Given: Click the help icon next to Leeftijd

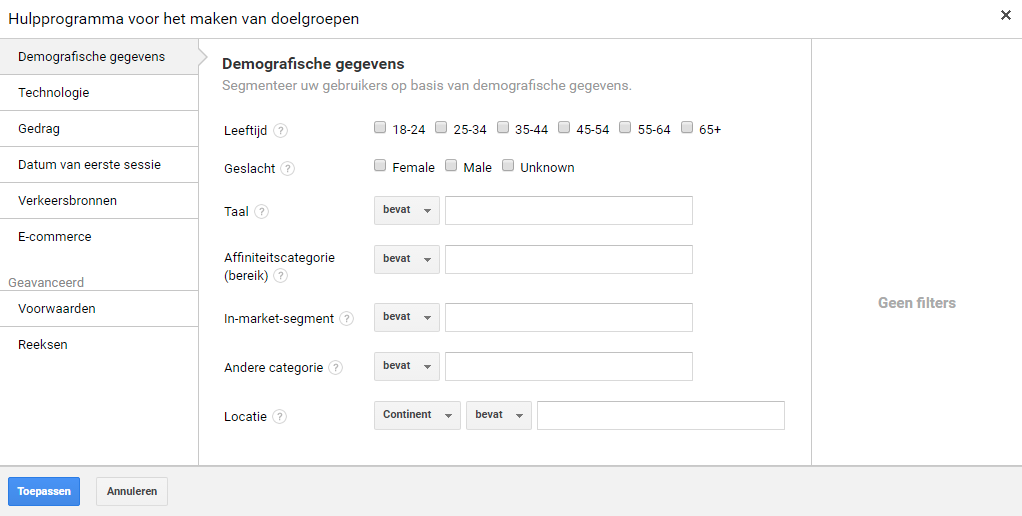Looking at the screenshot, I should click(x=280, y=130).
